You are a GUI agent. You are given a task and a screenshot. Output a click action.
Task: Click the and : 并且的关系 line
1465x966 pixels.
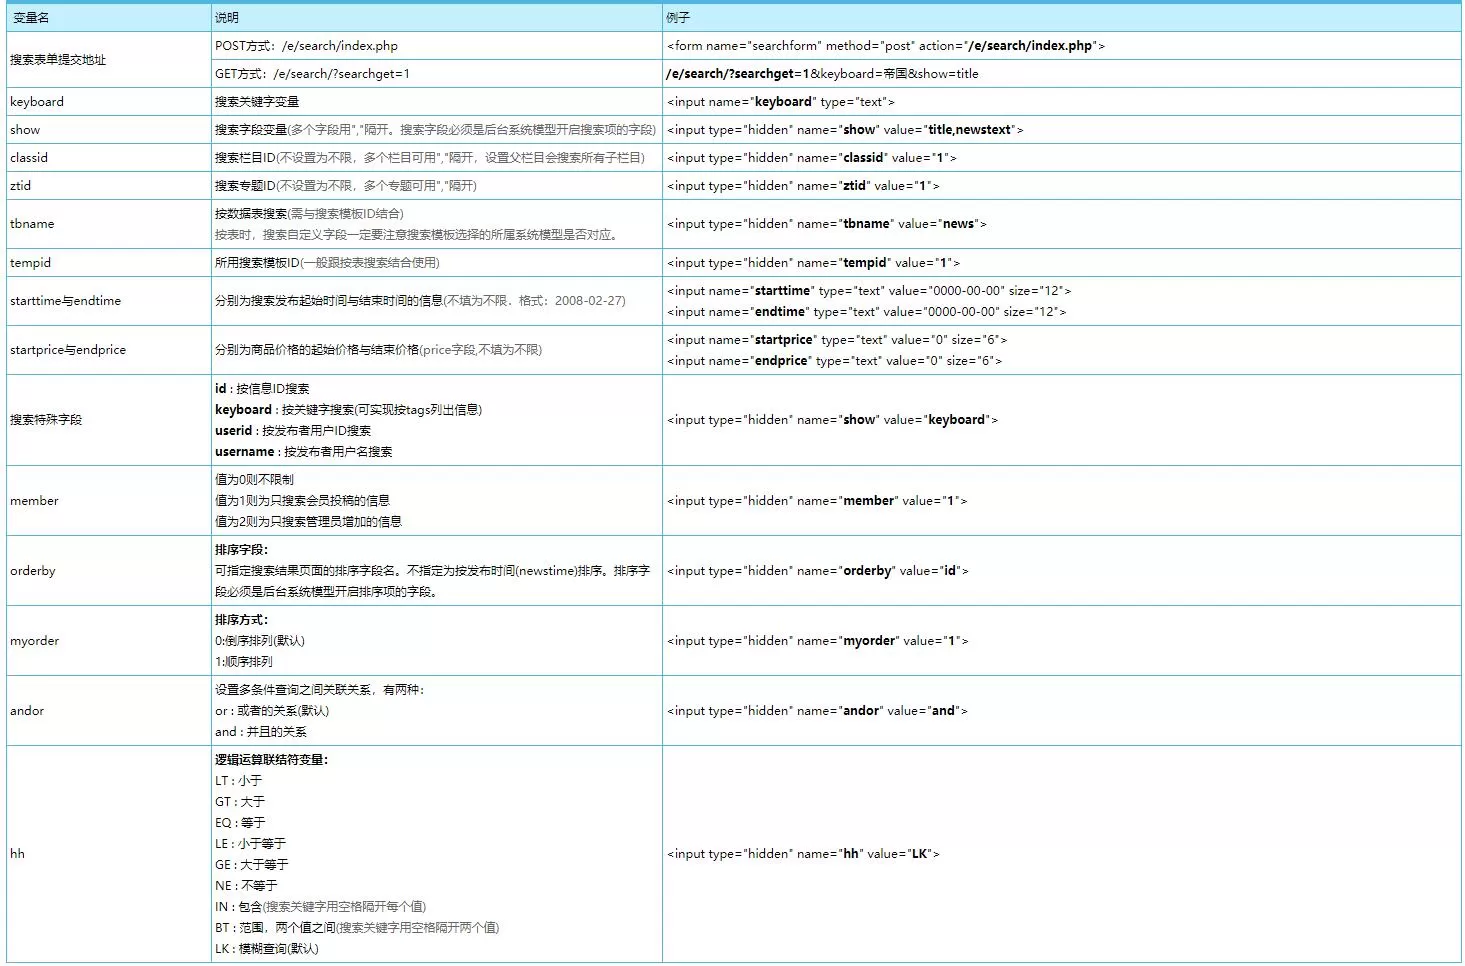tap(261, 732)
